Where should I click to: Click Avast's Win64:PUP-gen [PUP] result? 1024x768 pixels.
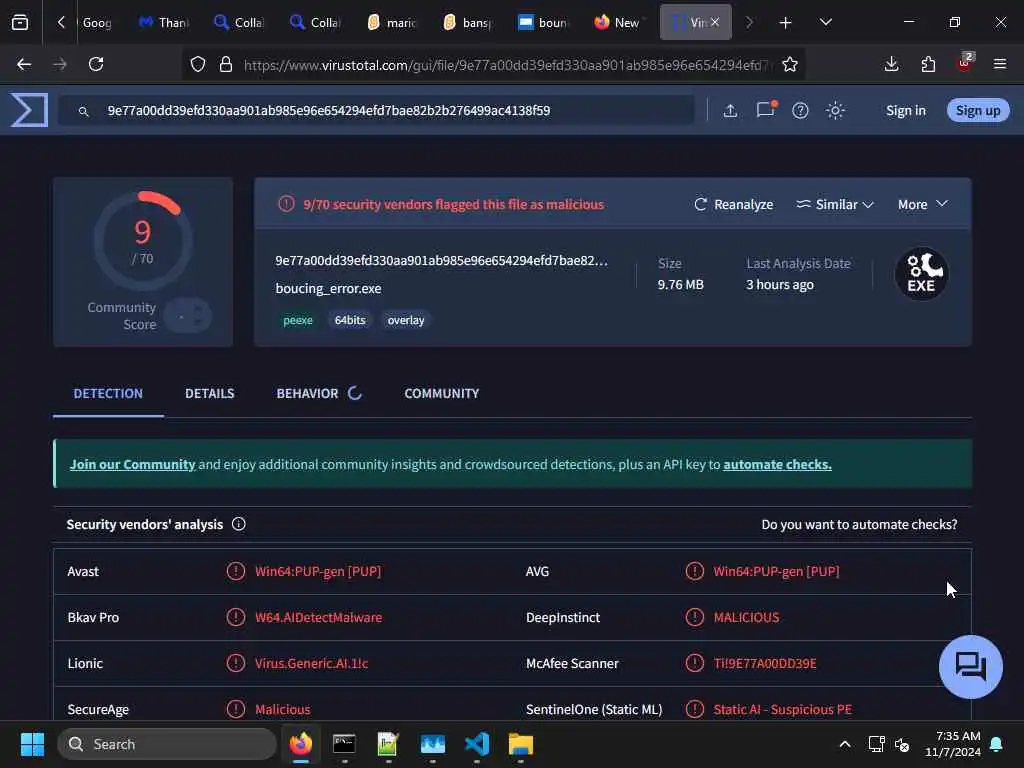coord(318,571)
